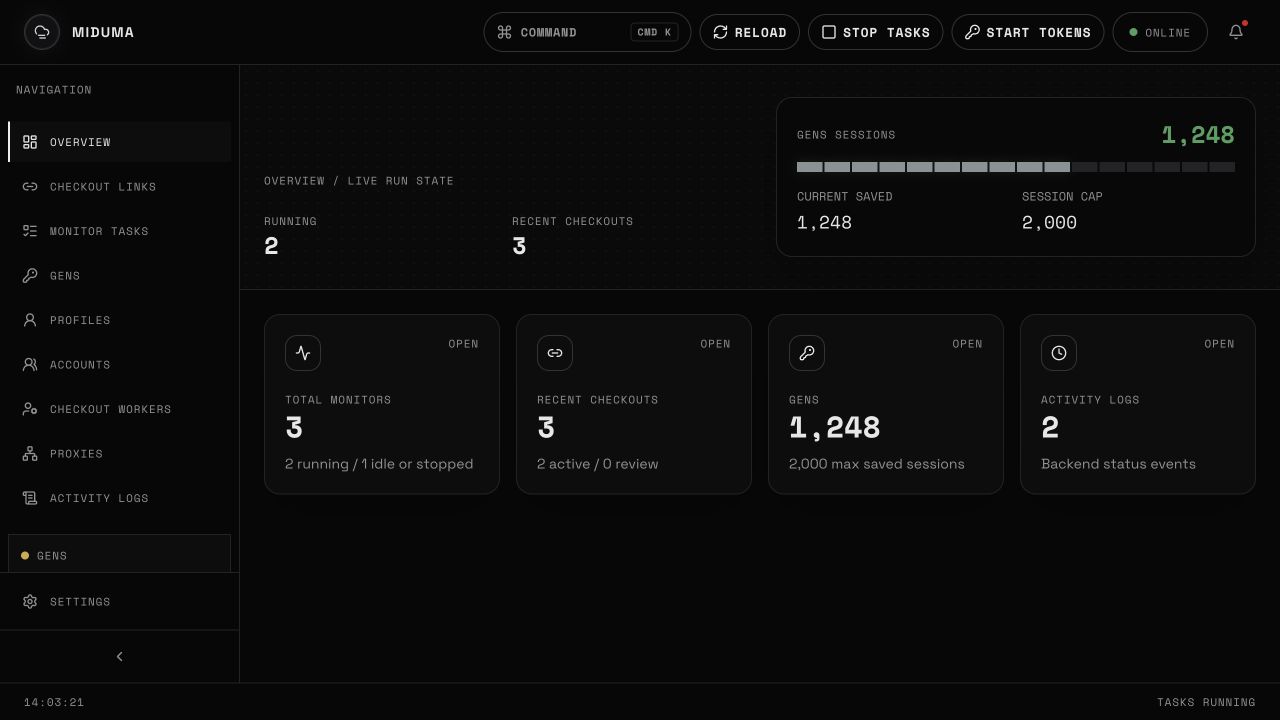
Task: Click the Proxies network icon
Action: click(30, 454)
